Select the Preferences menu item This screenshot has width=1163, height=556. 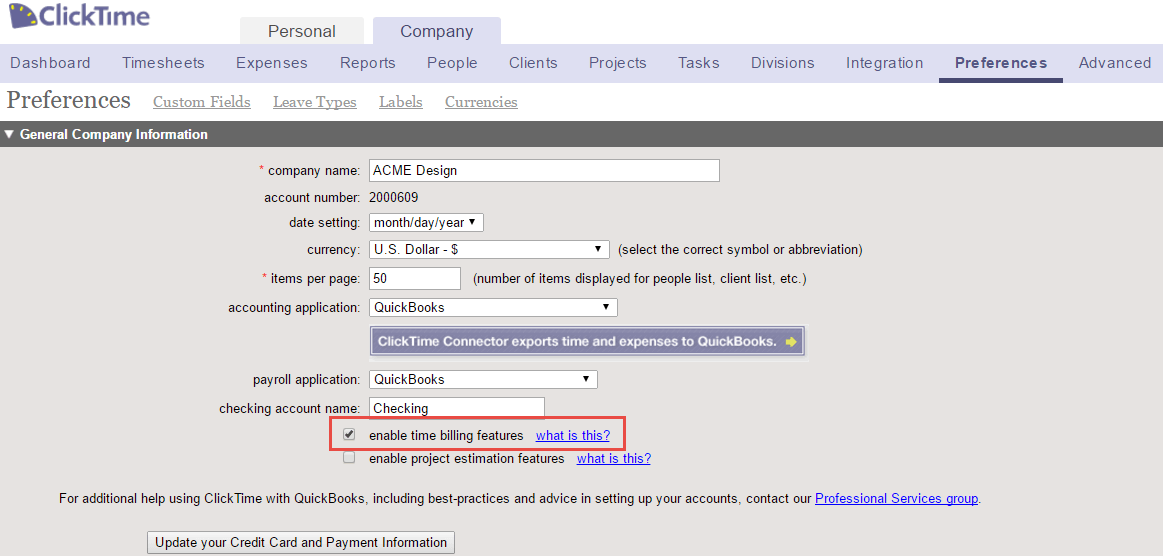point(1001,63)
